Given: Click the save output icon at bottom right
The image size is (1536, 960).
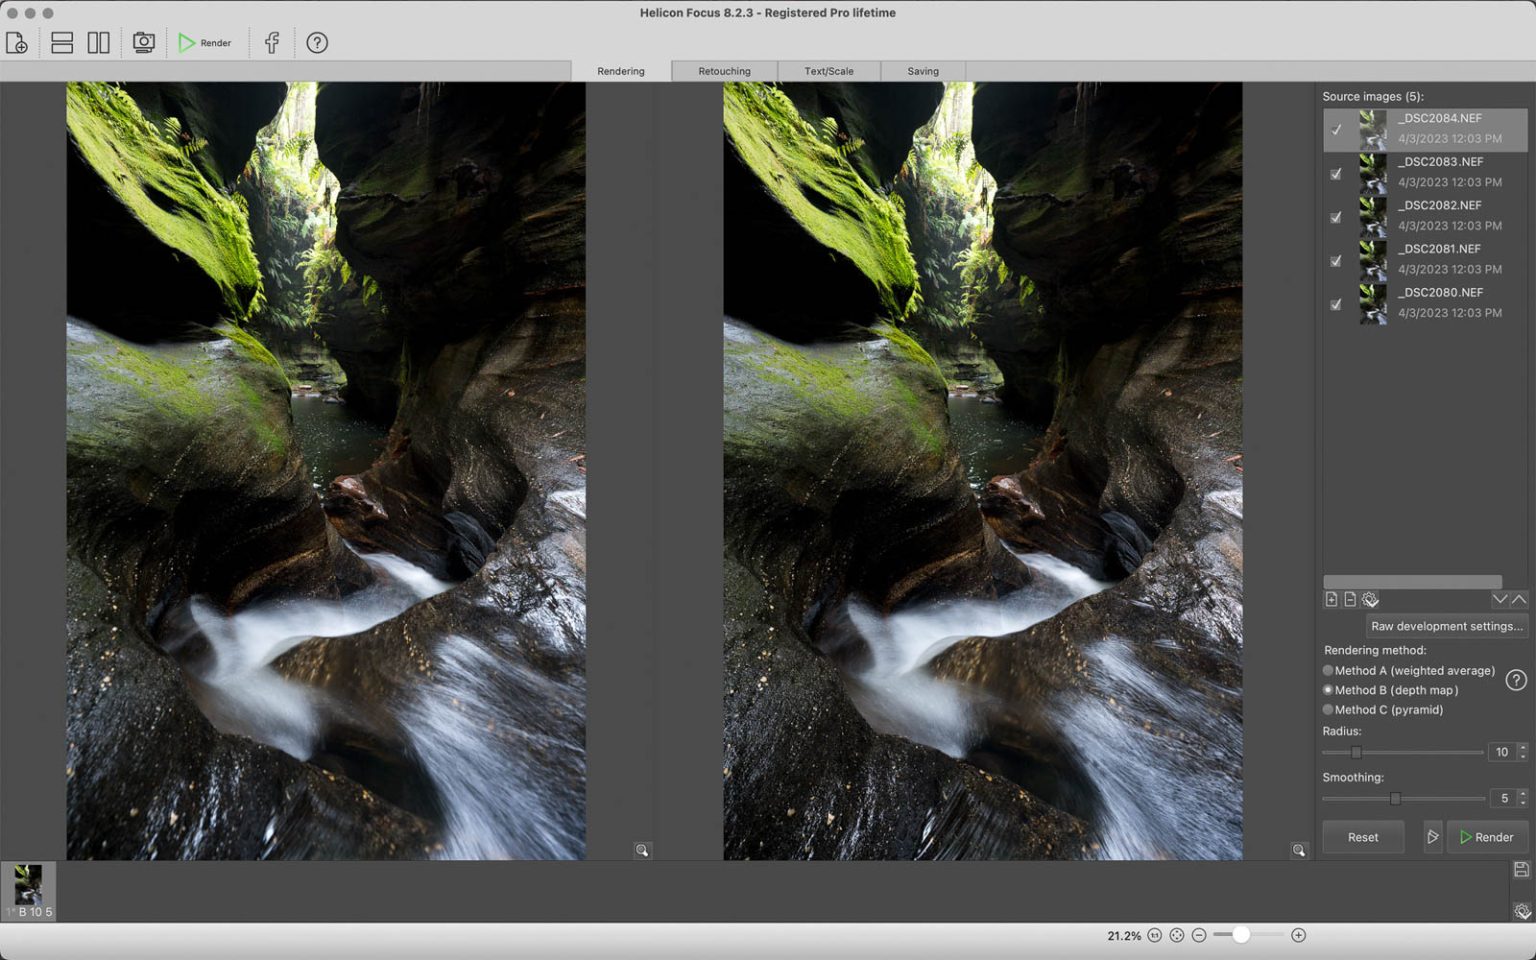Looking at the screenshot, I should pos(1524,869).
